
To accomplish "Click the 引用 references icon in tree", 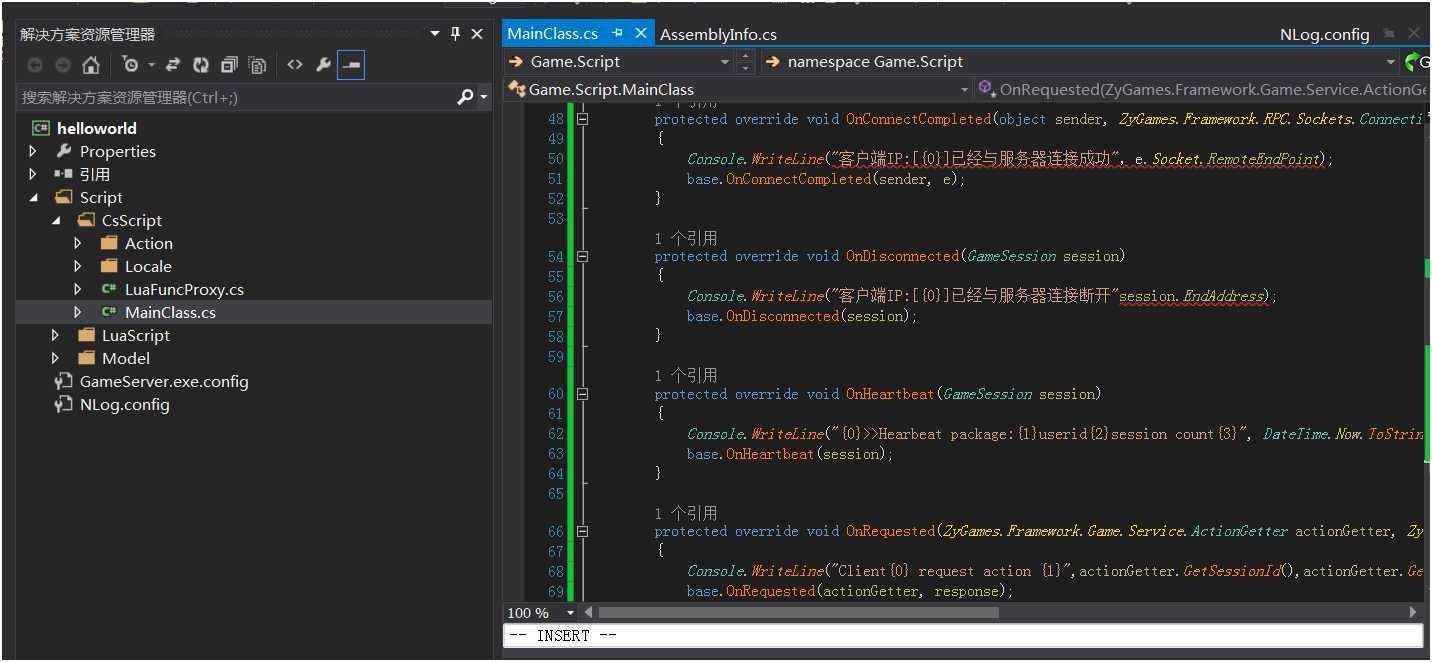I will [x=64, y=174].
